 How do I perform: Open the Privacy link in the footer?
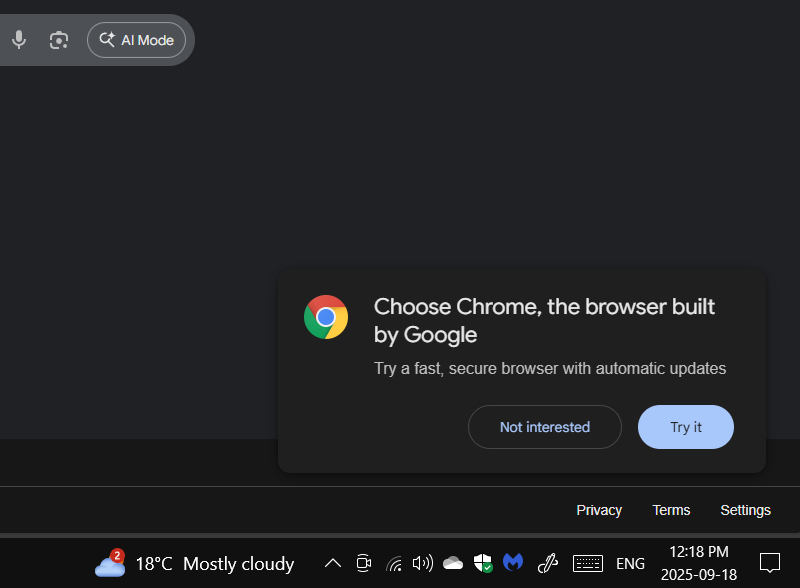[x=599, y=510]
